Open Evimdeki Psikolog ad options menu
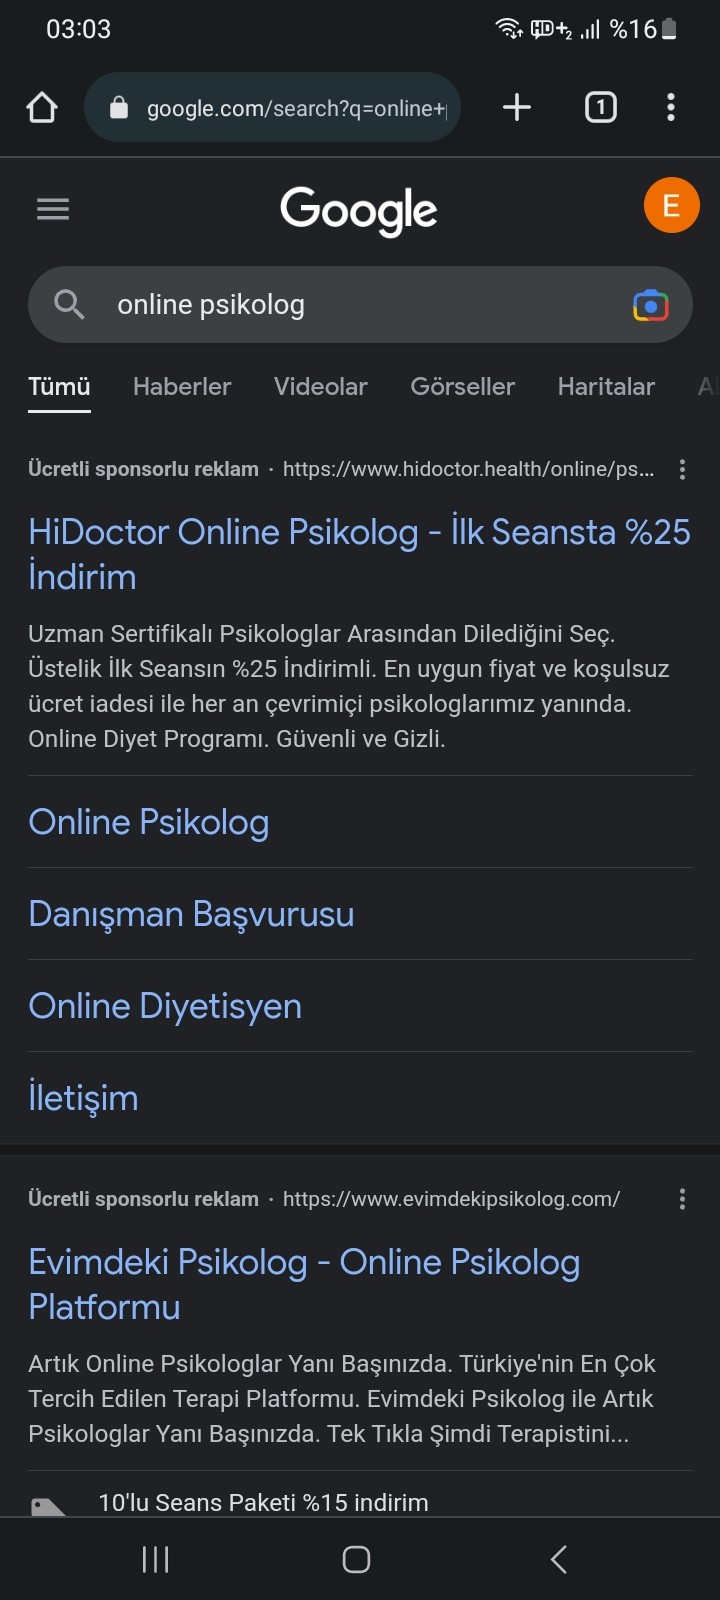 [682, 1199]
